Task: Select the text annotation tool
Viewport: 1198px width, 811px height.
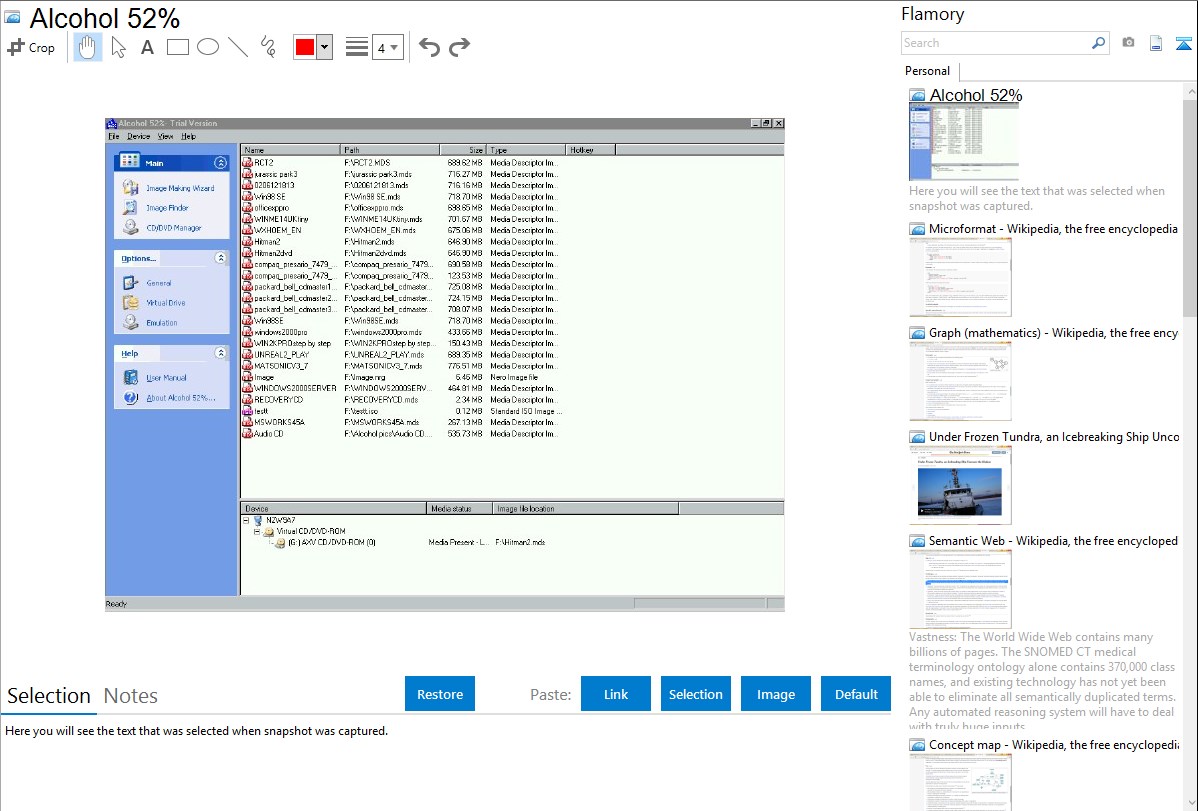Action: pyautogui.click(x=147, y=47)
